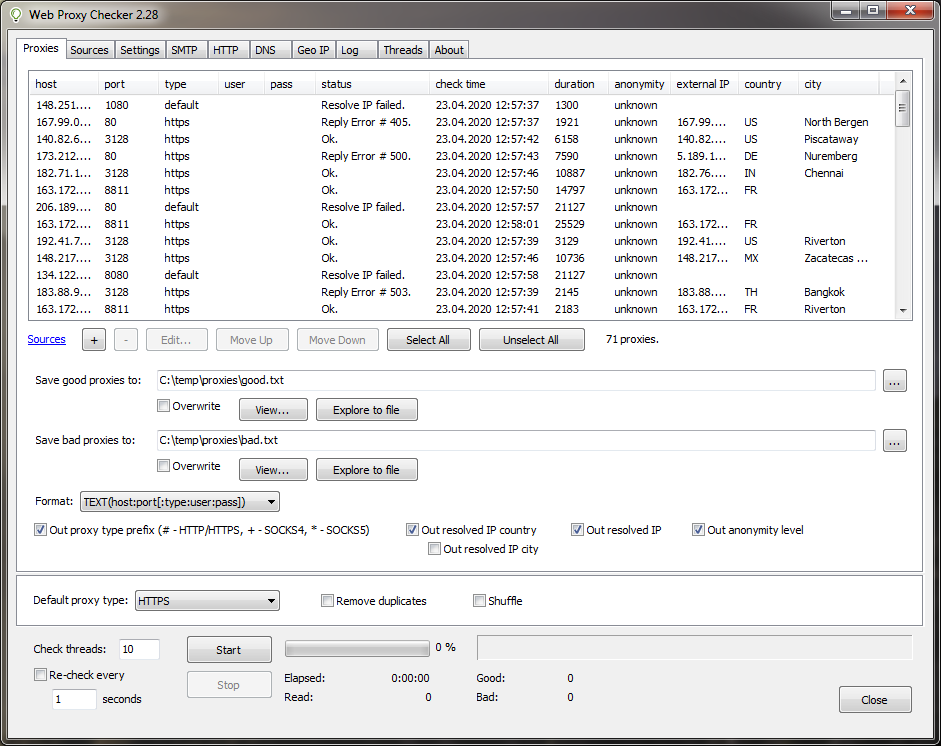
Task: Click the re-check seconds input field
Action: tap(74, 700)
